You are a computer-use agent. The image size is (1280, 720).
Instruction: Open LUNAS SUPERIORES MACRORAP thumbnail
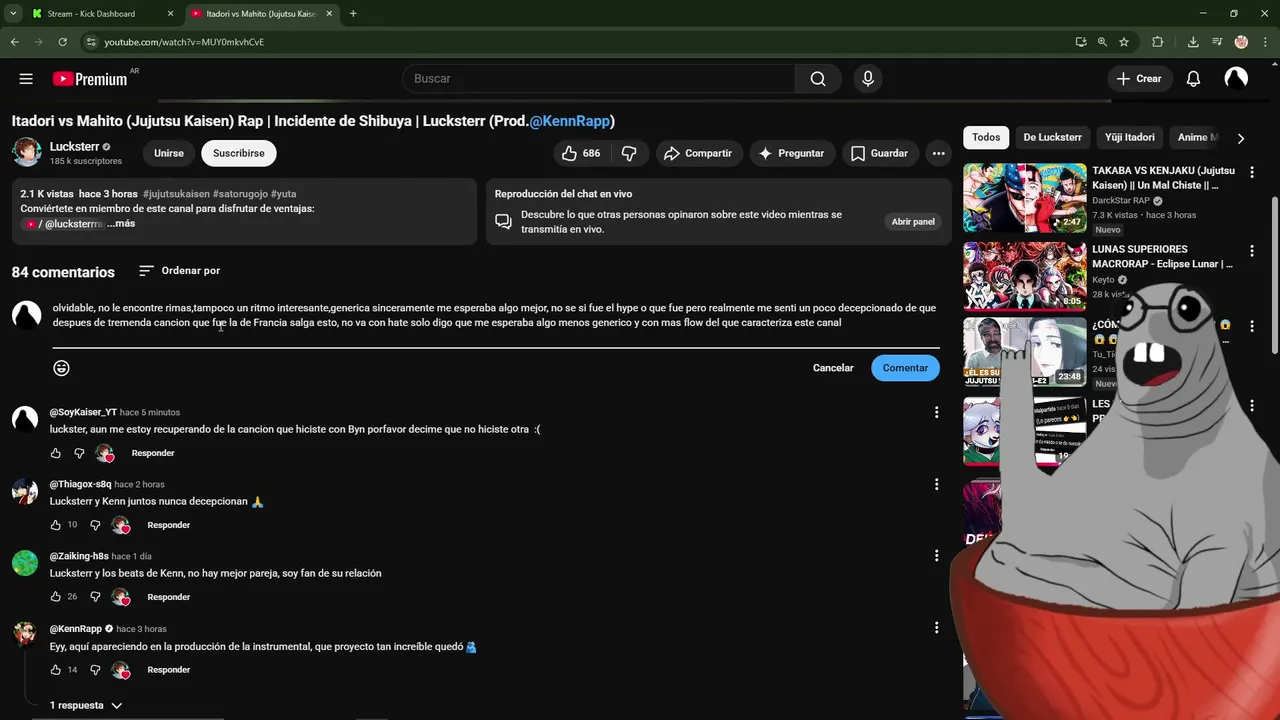click(x=1025, y=276)
